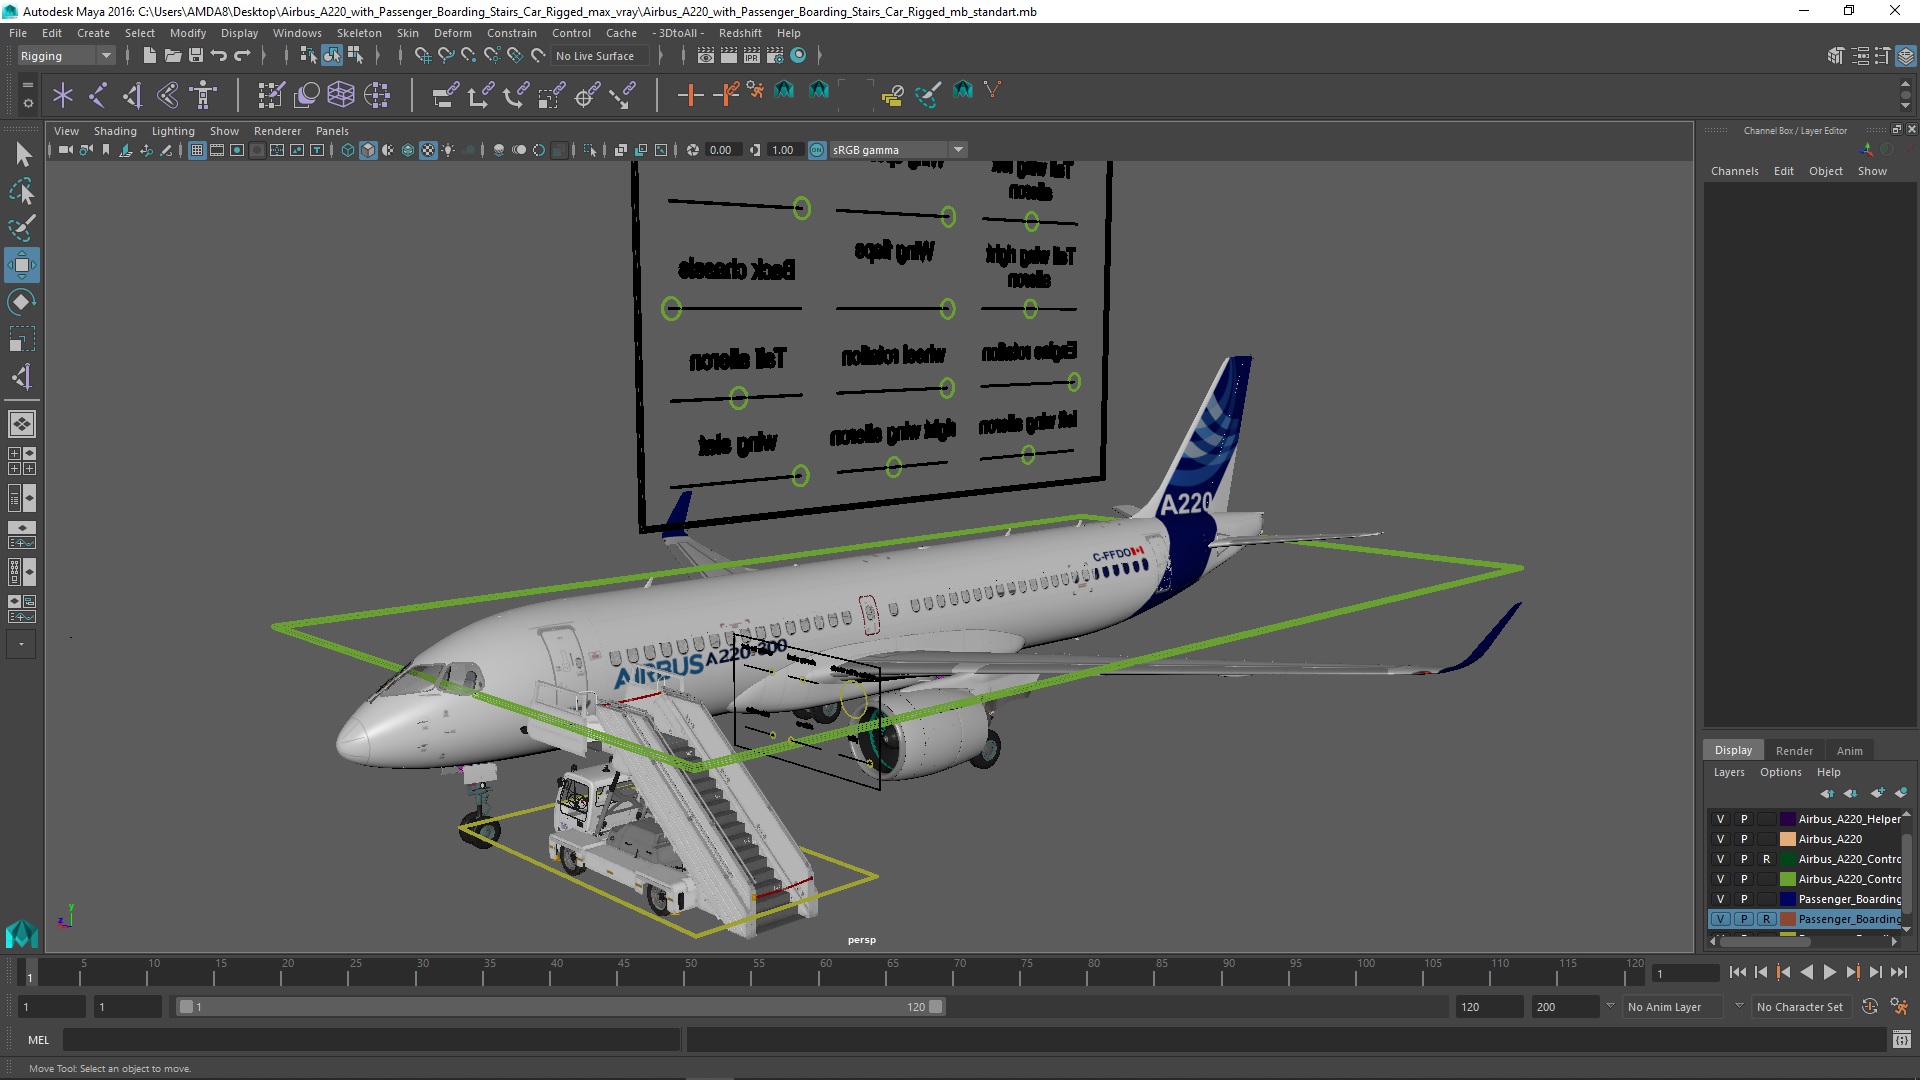Redo the action via arrow icon

[x=242, y=56]
